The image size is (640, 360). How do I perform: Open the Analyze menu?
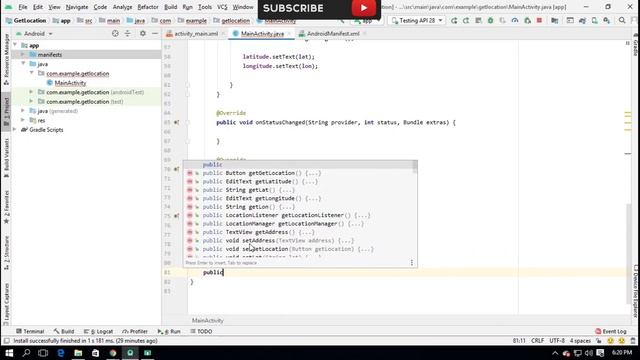(122, 7)
